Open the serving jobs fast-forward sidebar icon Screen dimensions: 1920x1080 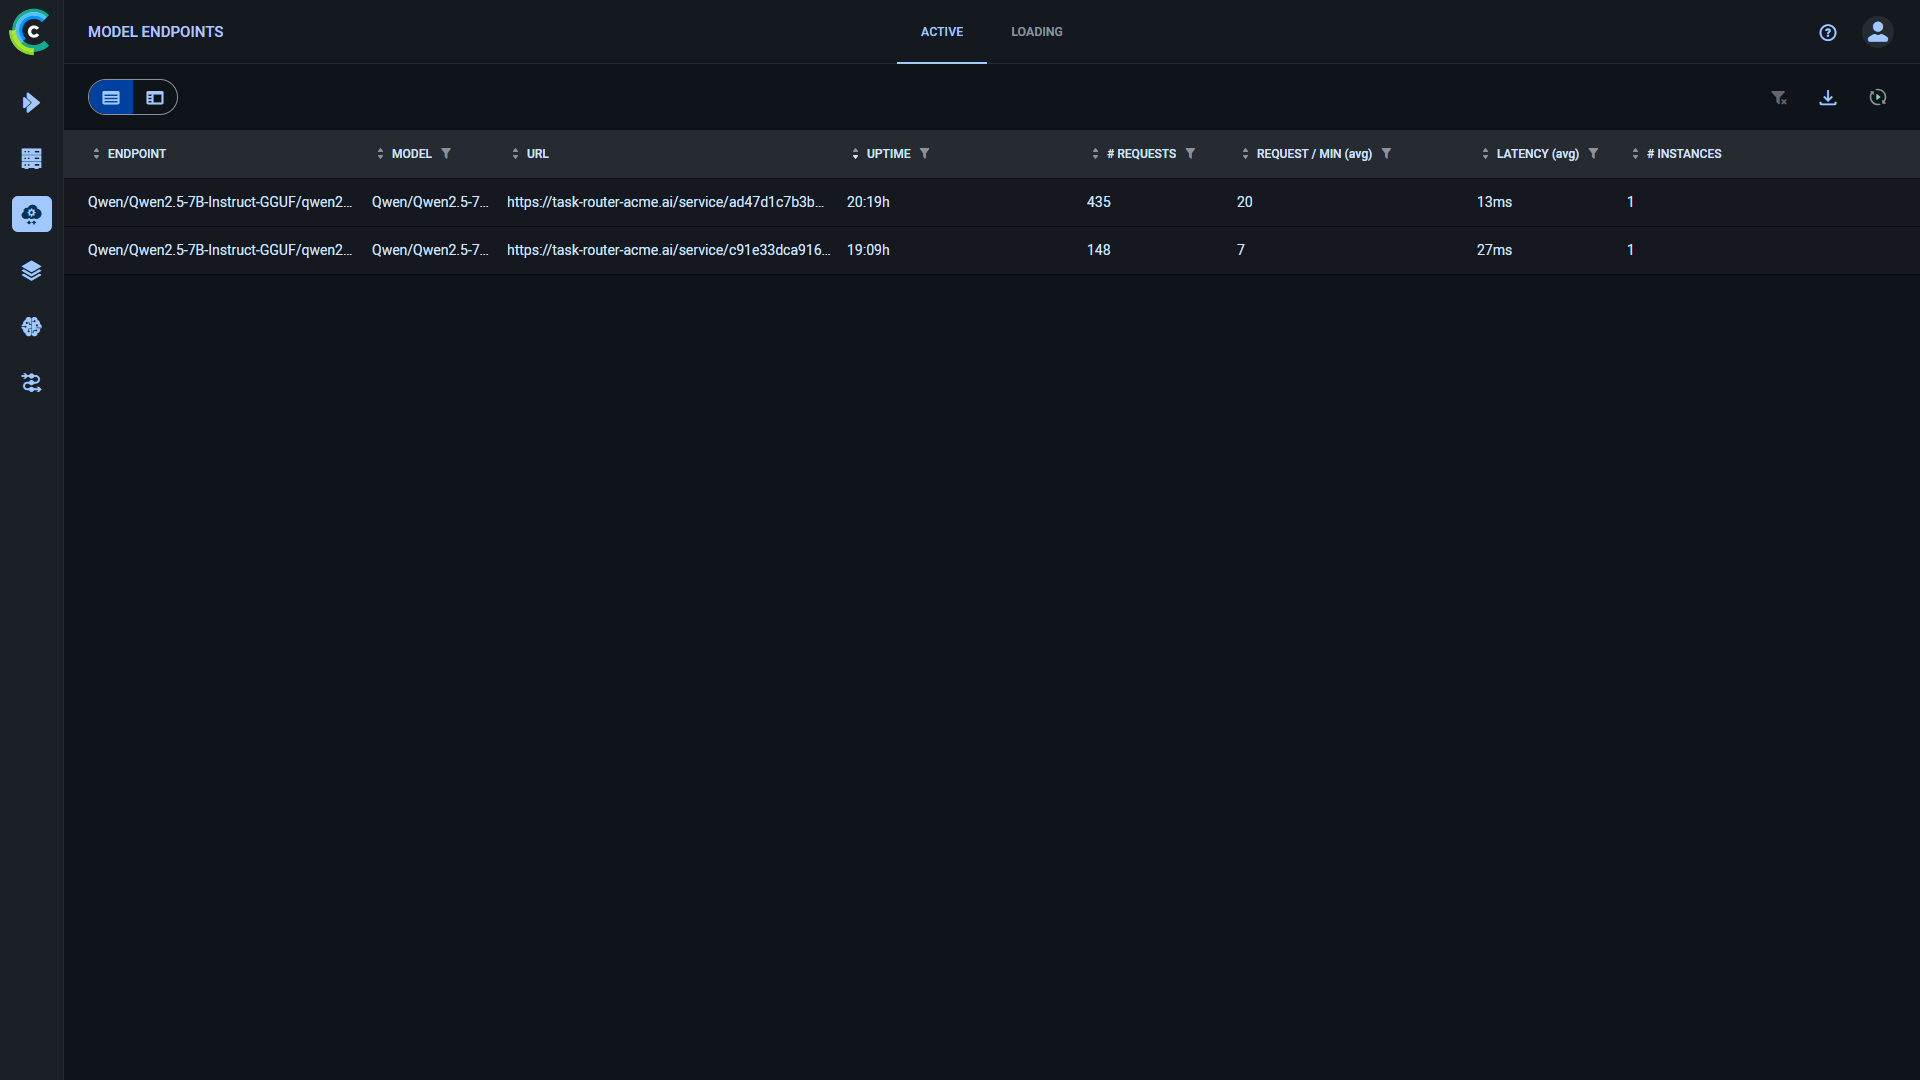coord(32,102)
